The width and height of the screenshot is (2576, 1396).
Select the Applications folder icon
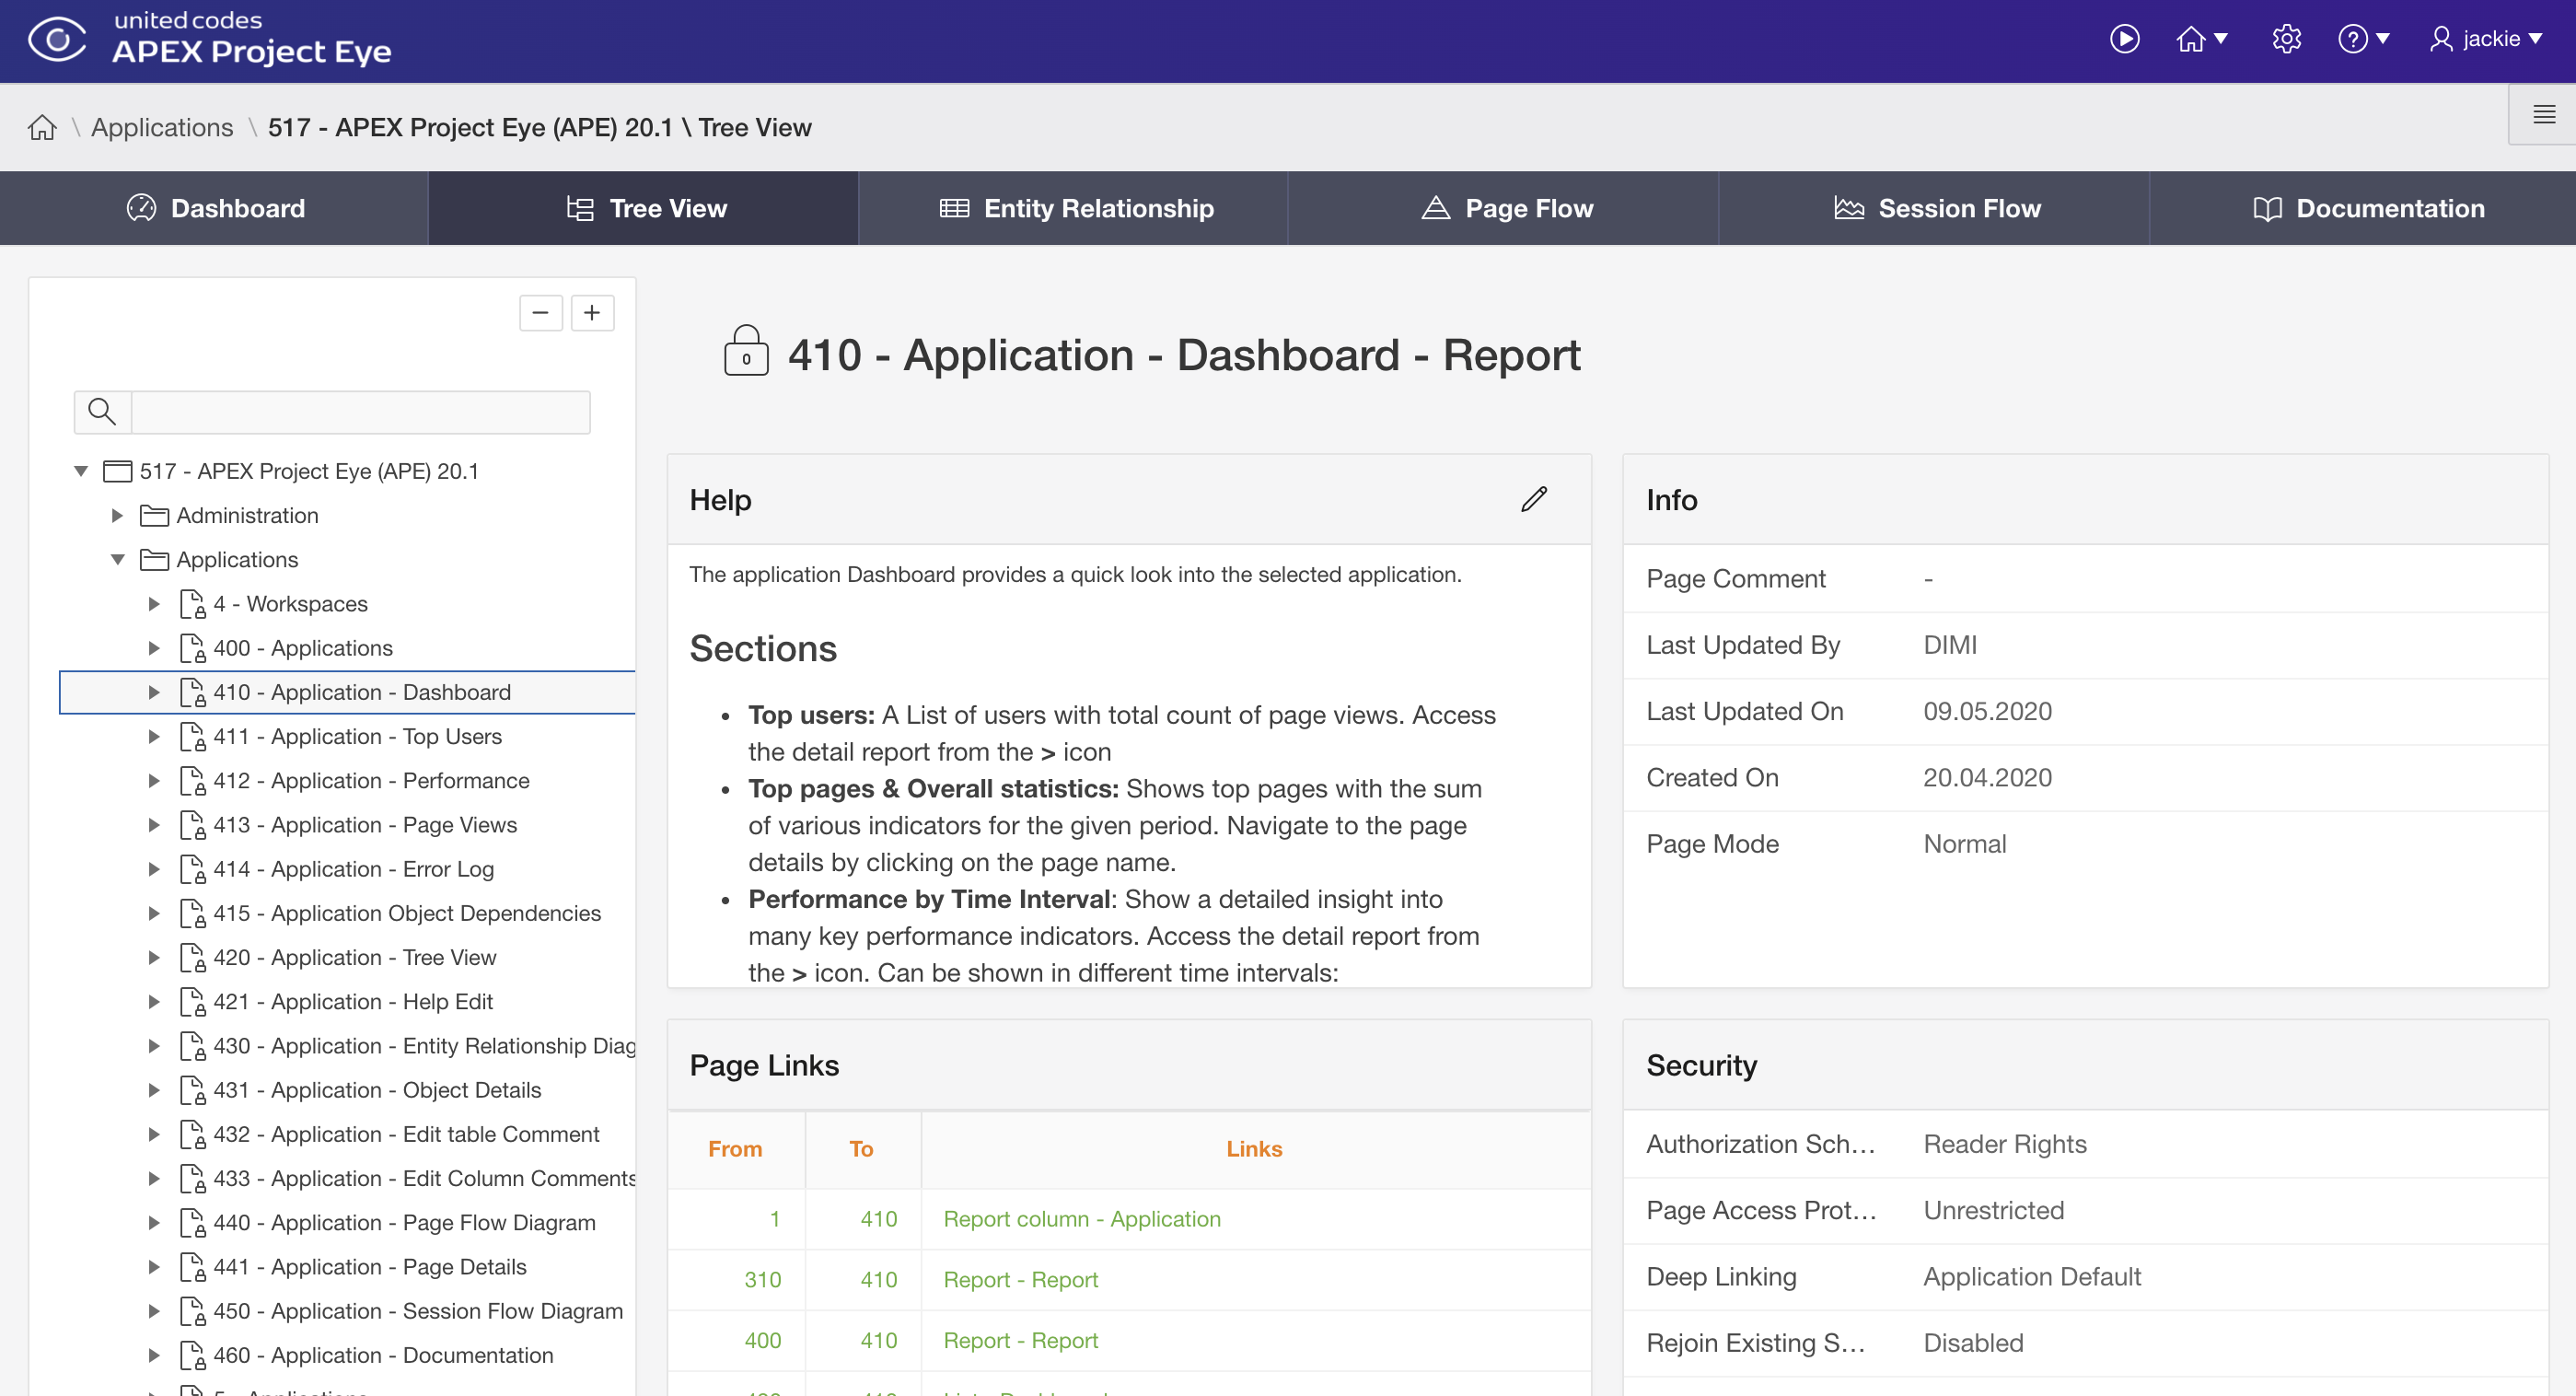pos(154,559)
